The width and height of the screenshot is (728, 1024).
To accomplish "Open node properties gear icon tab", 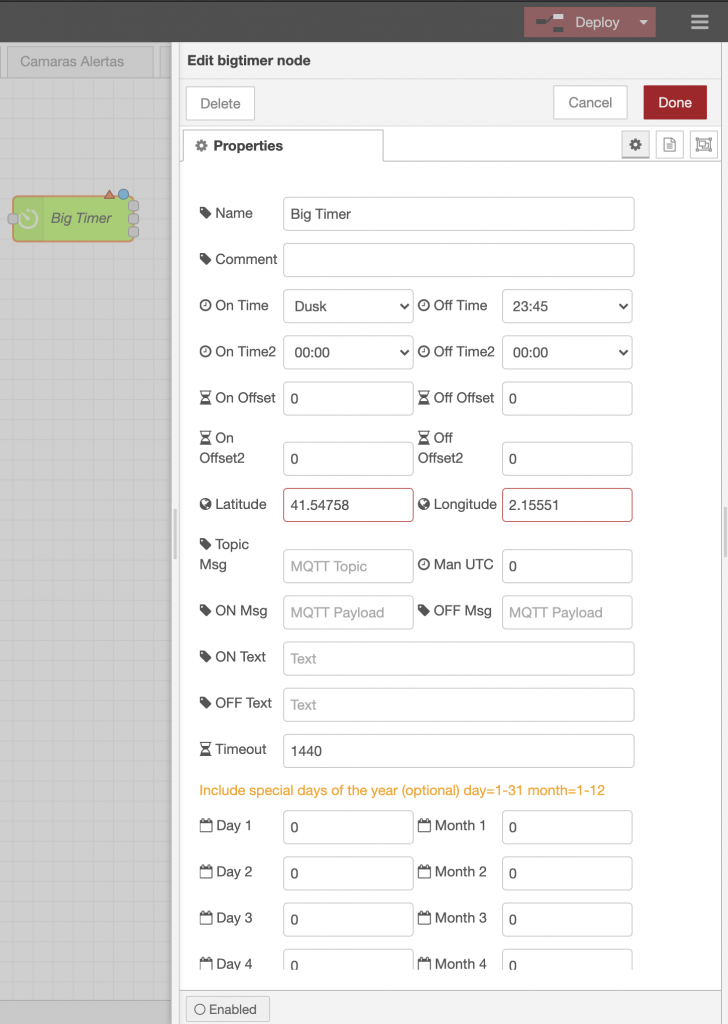I will tap(635, 145).
